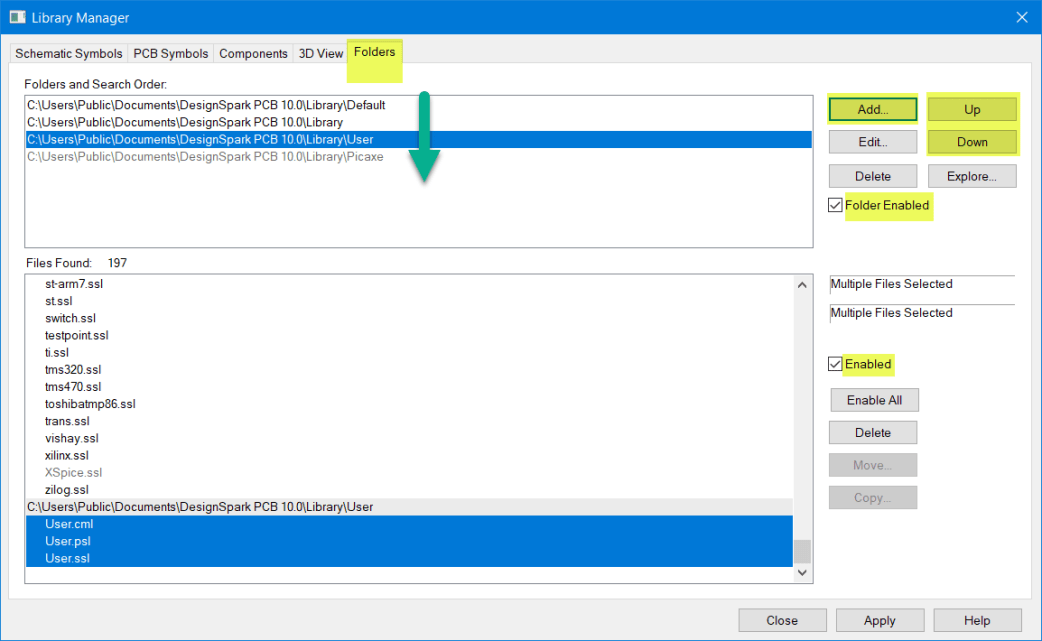Viewport: 1042px width, 641px height.
Task: Select User.psl file
Action: pos(409,541)
